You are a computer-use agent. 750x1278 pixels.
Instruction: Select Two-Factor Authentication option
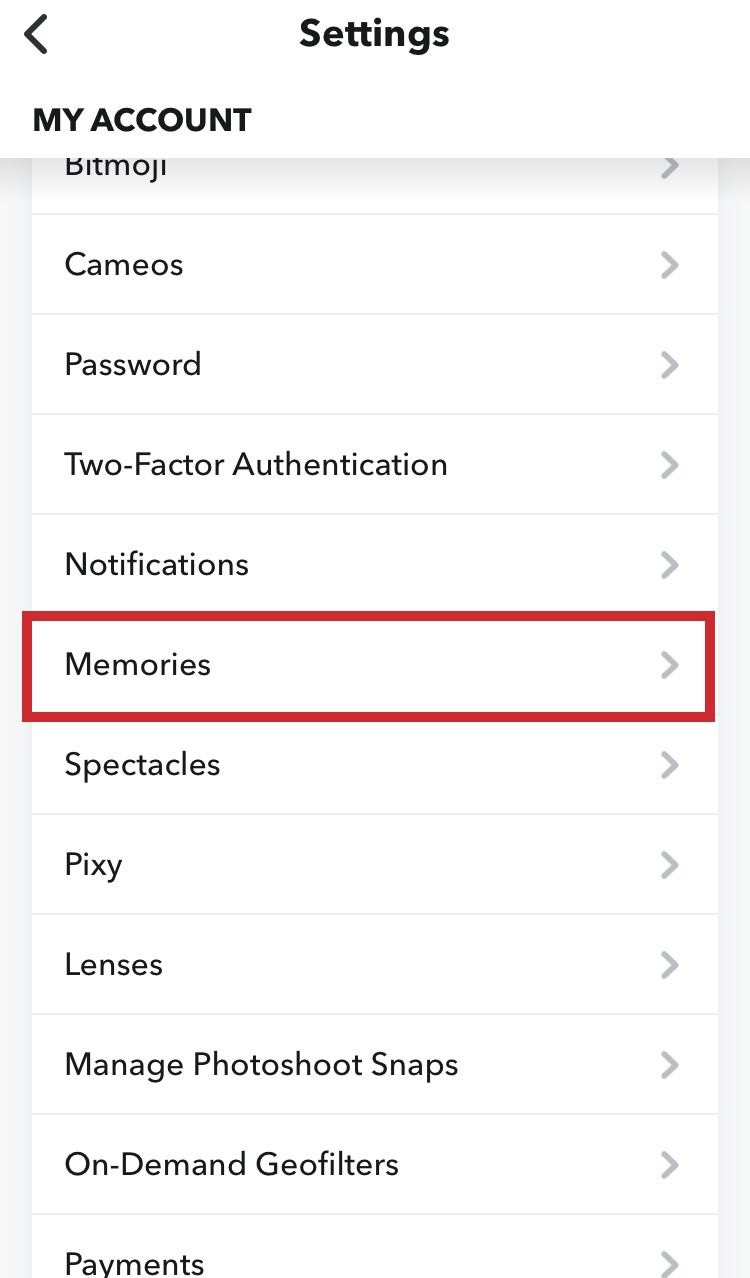(256, 465)
